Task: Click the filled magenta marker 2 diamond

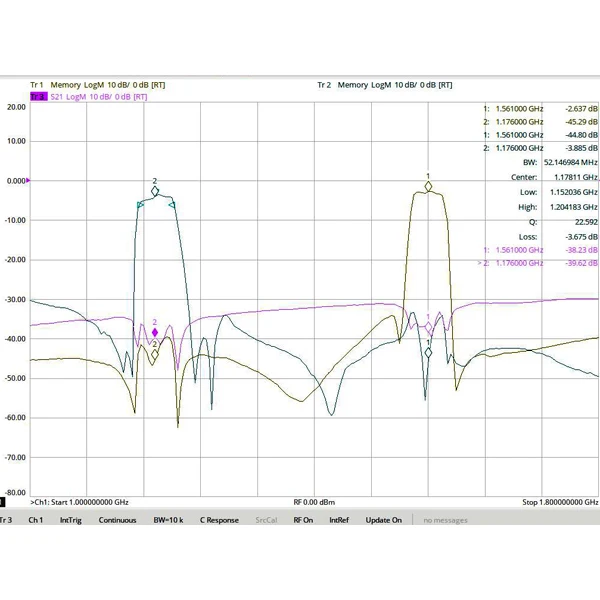Action: coord(155,333)
